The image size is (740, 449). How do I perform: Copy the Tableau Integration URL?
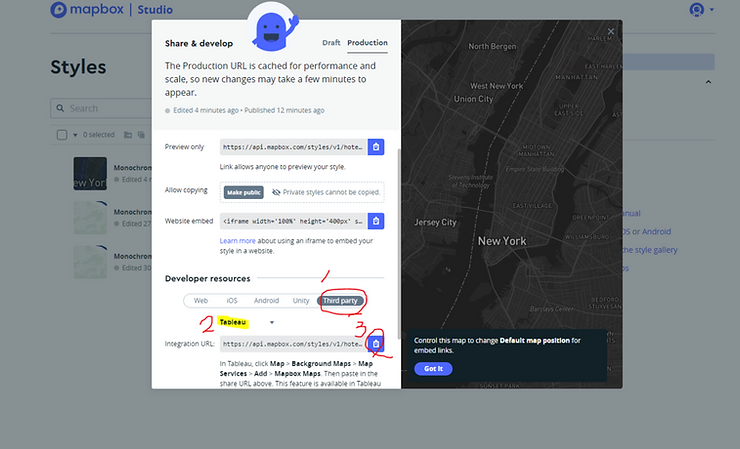(x=376, y=344)
